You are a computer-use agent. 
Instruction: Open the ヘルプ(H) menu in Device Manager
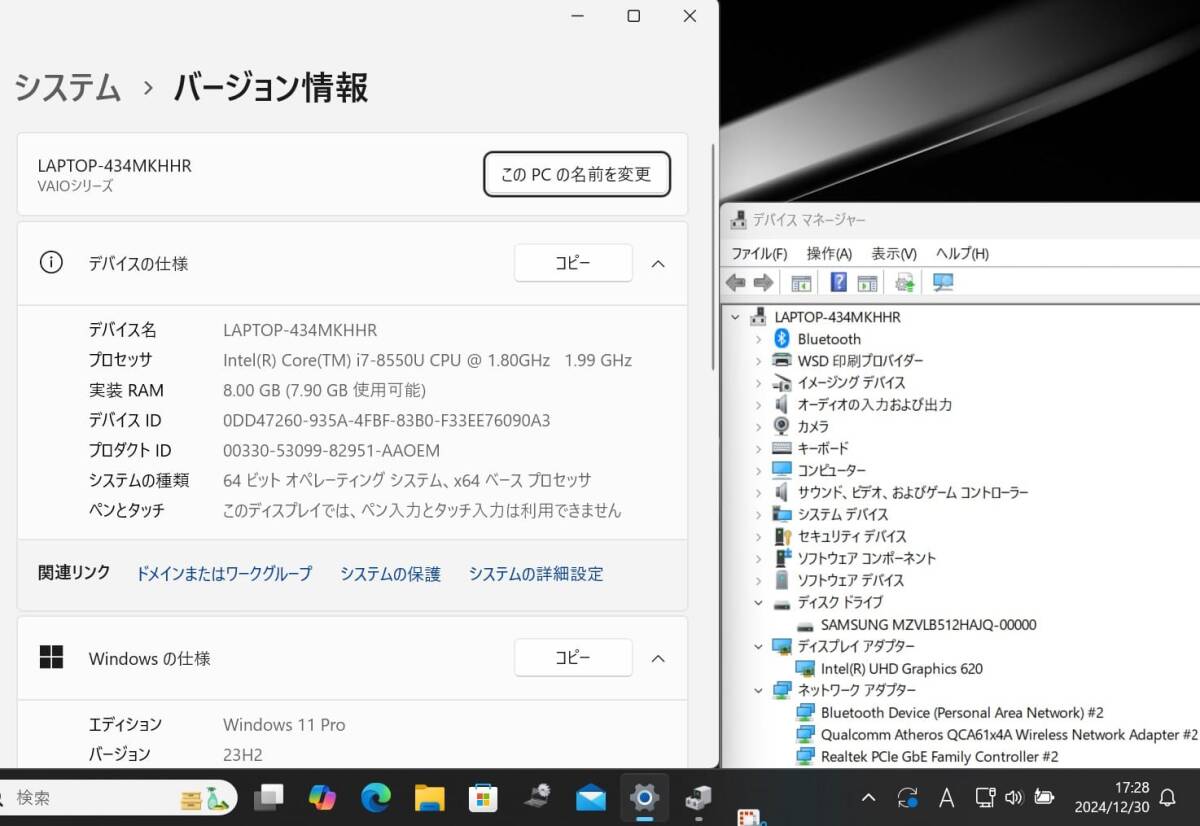tap(962, 254)
